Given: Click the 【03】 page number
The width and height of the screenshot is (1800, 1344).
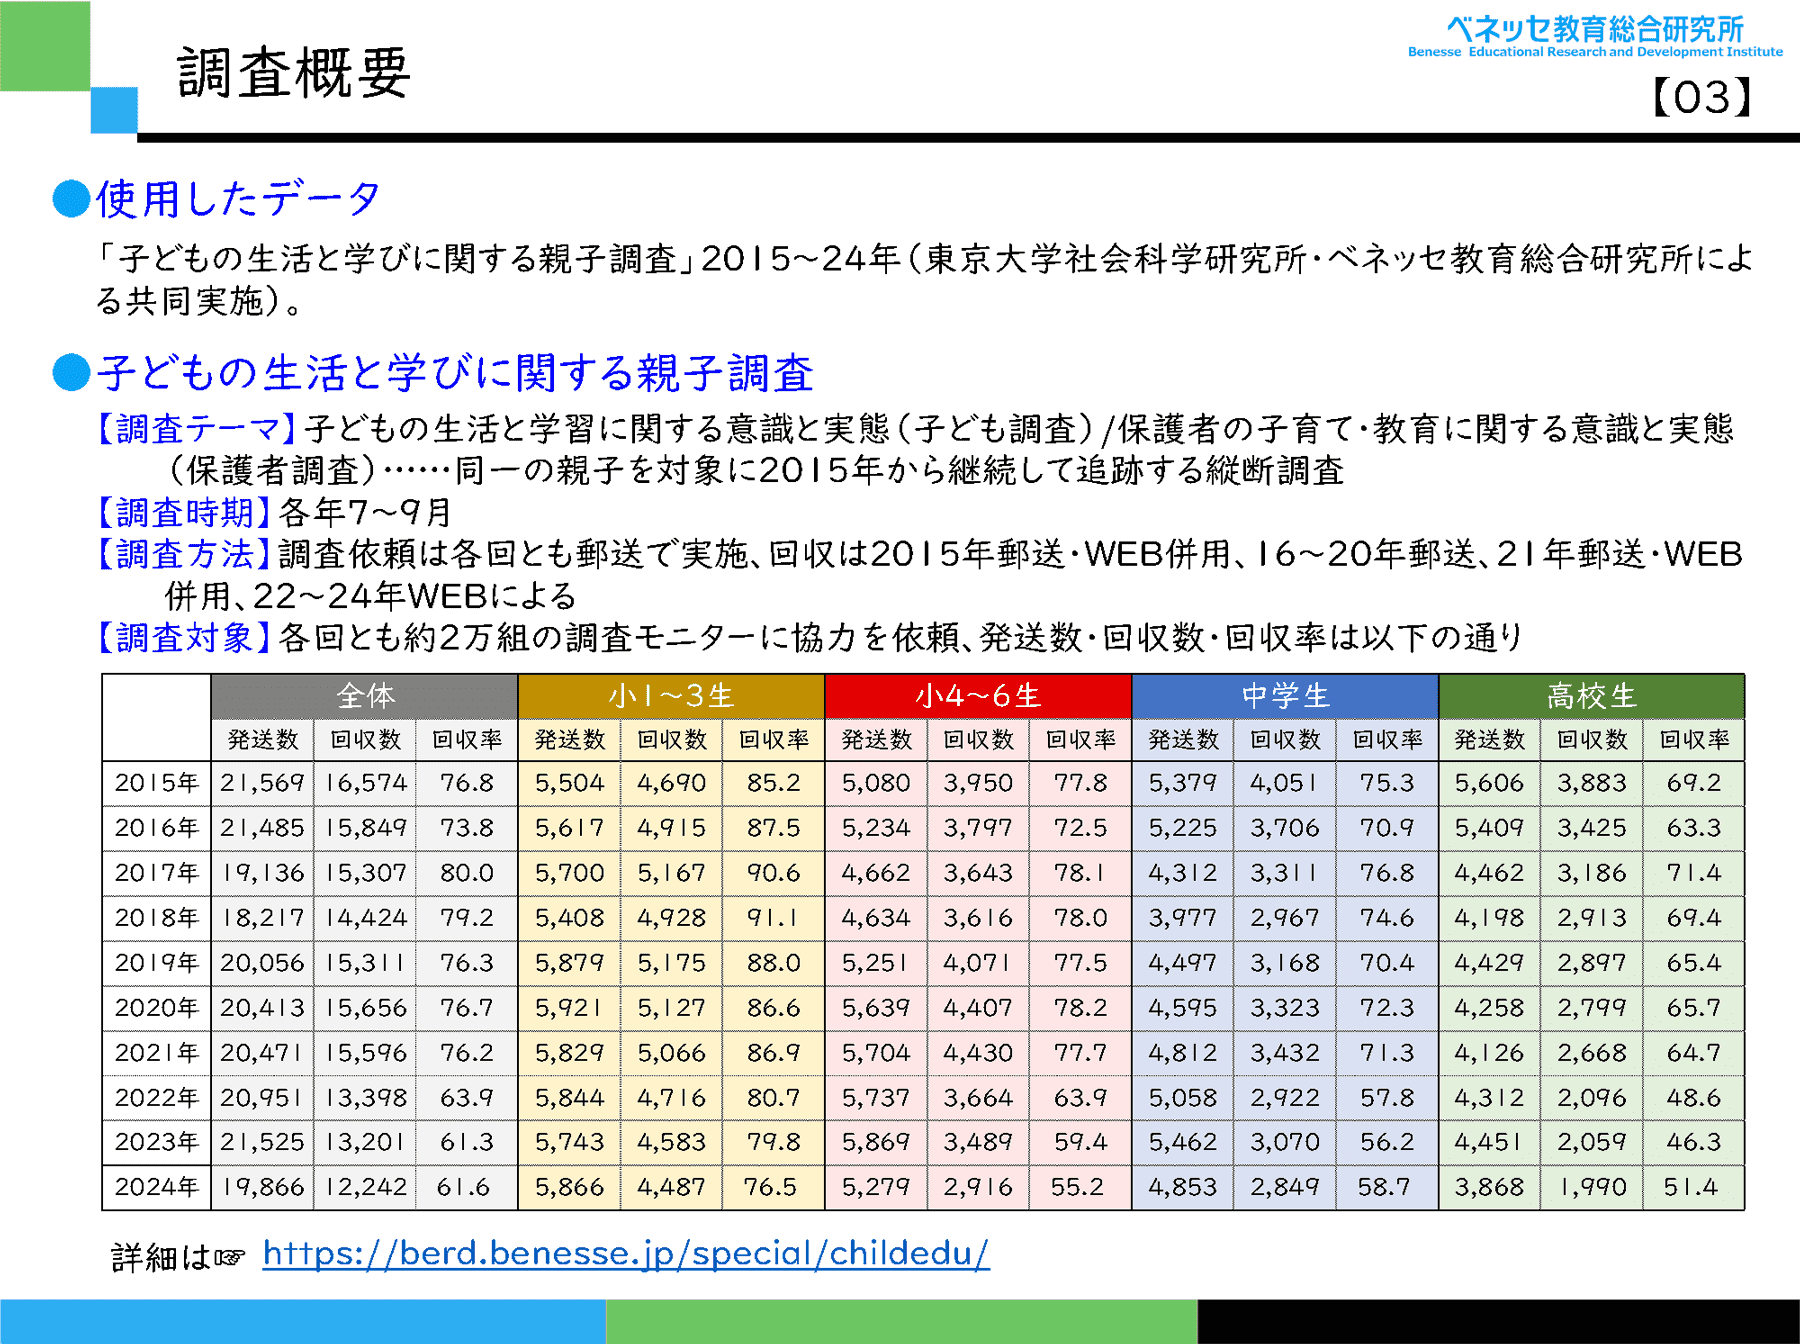Looking at the screenshot, I should tap(1701, 98).
